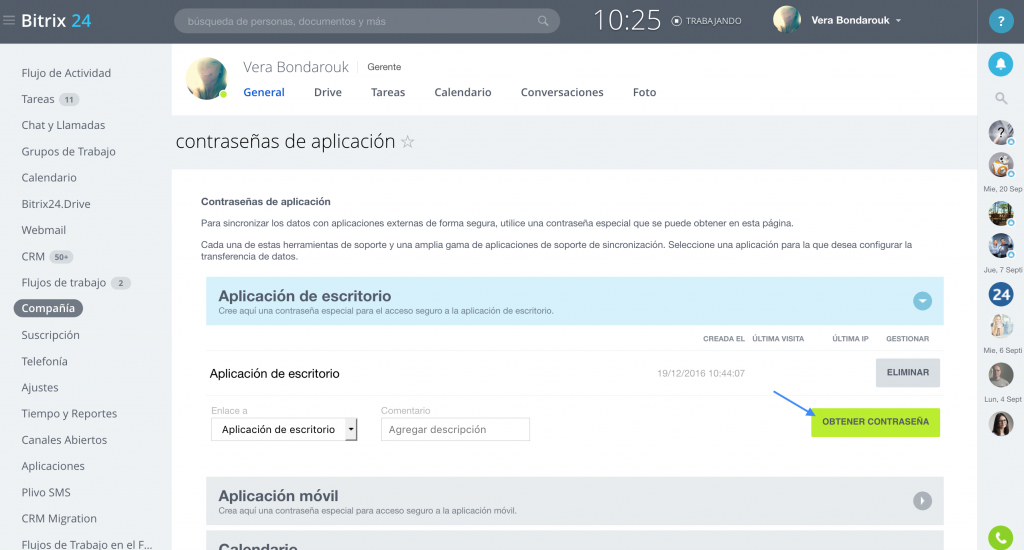Click the Vera Bondarouk profile name heading
1024x550 pixels.
296,67
